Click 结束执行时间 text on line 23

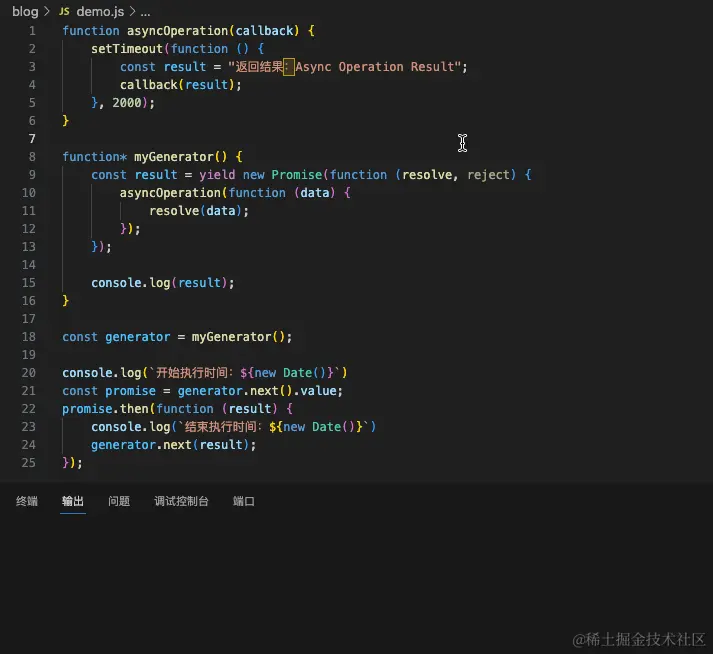(x=221, y=427)
